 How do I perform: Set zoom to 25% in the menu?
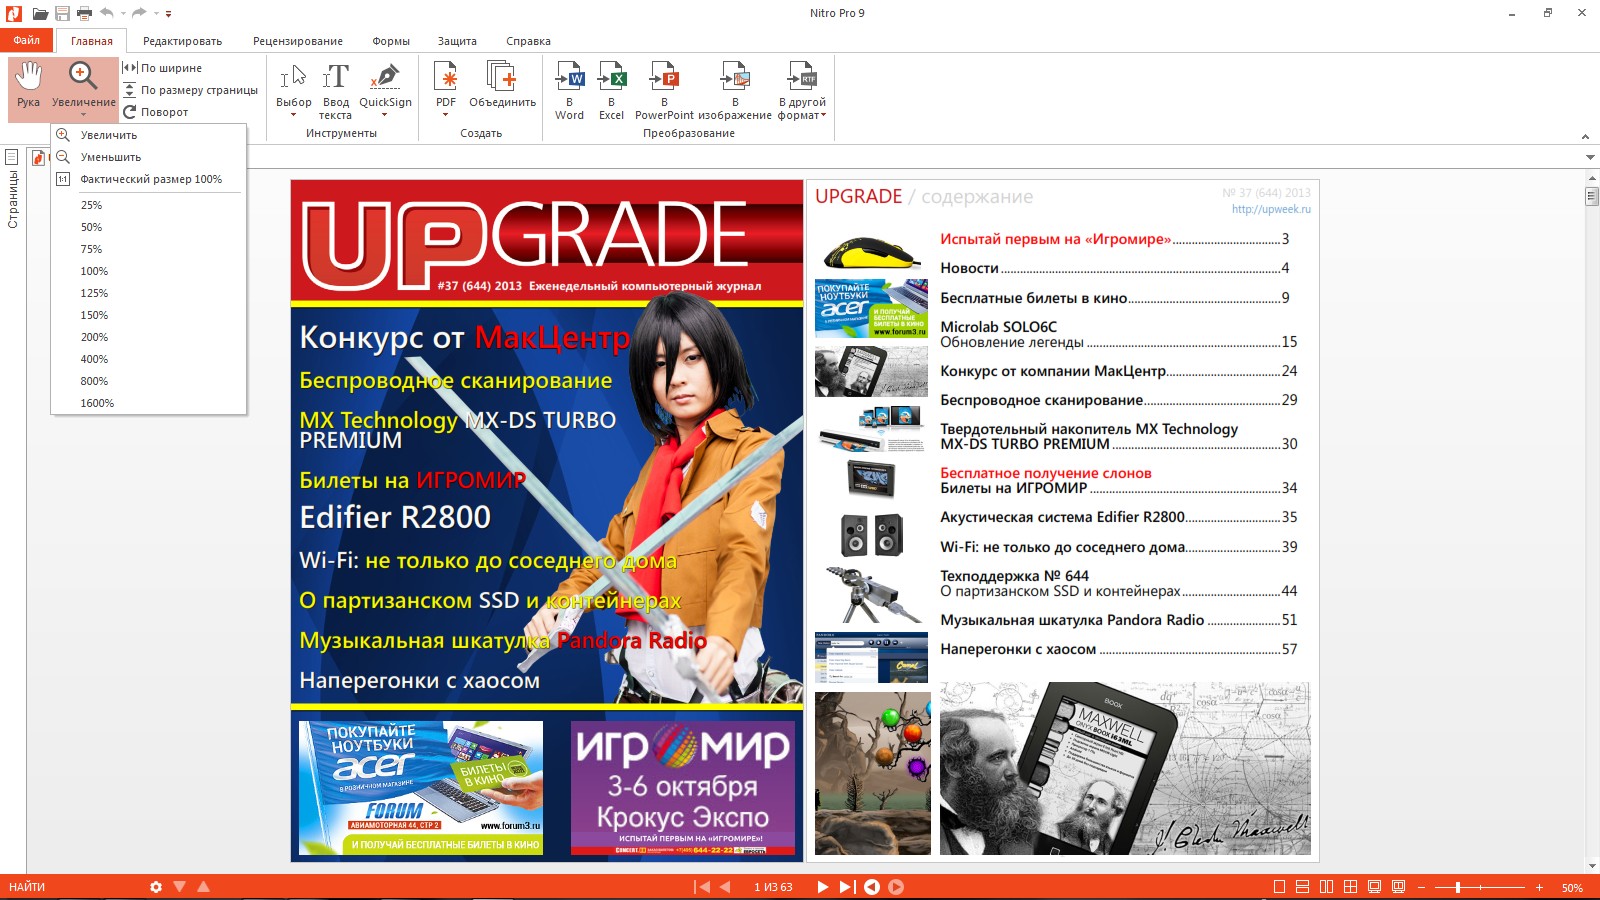pos(149,205)
